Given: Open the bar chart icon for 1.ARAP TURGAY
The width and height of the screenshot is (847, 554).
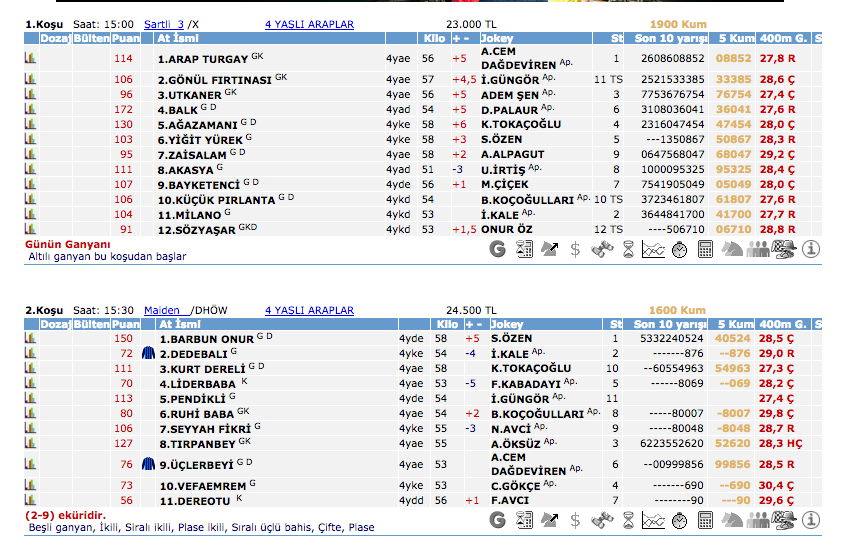Looking at the screenshot, I should tap(30, 59).
